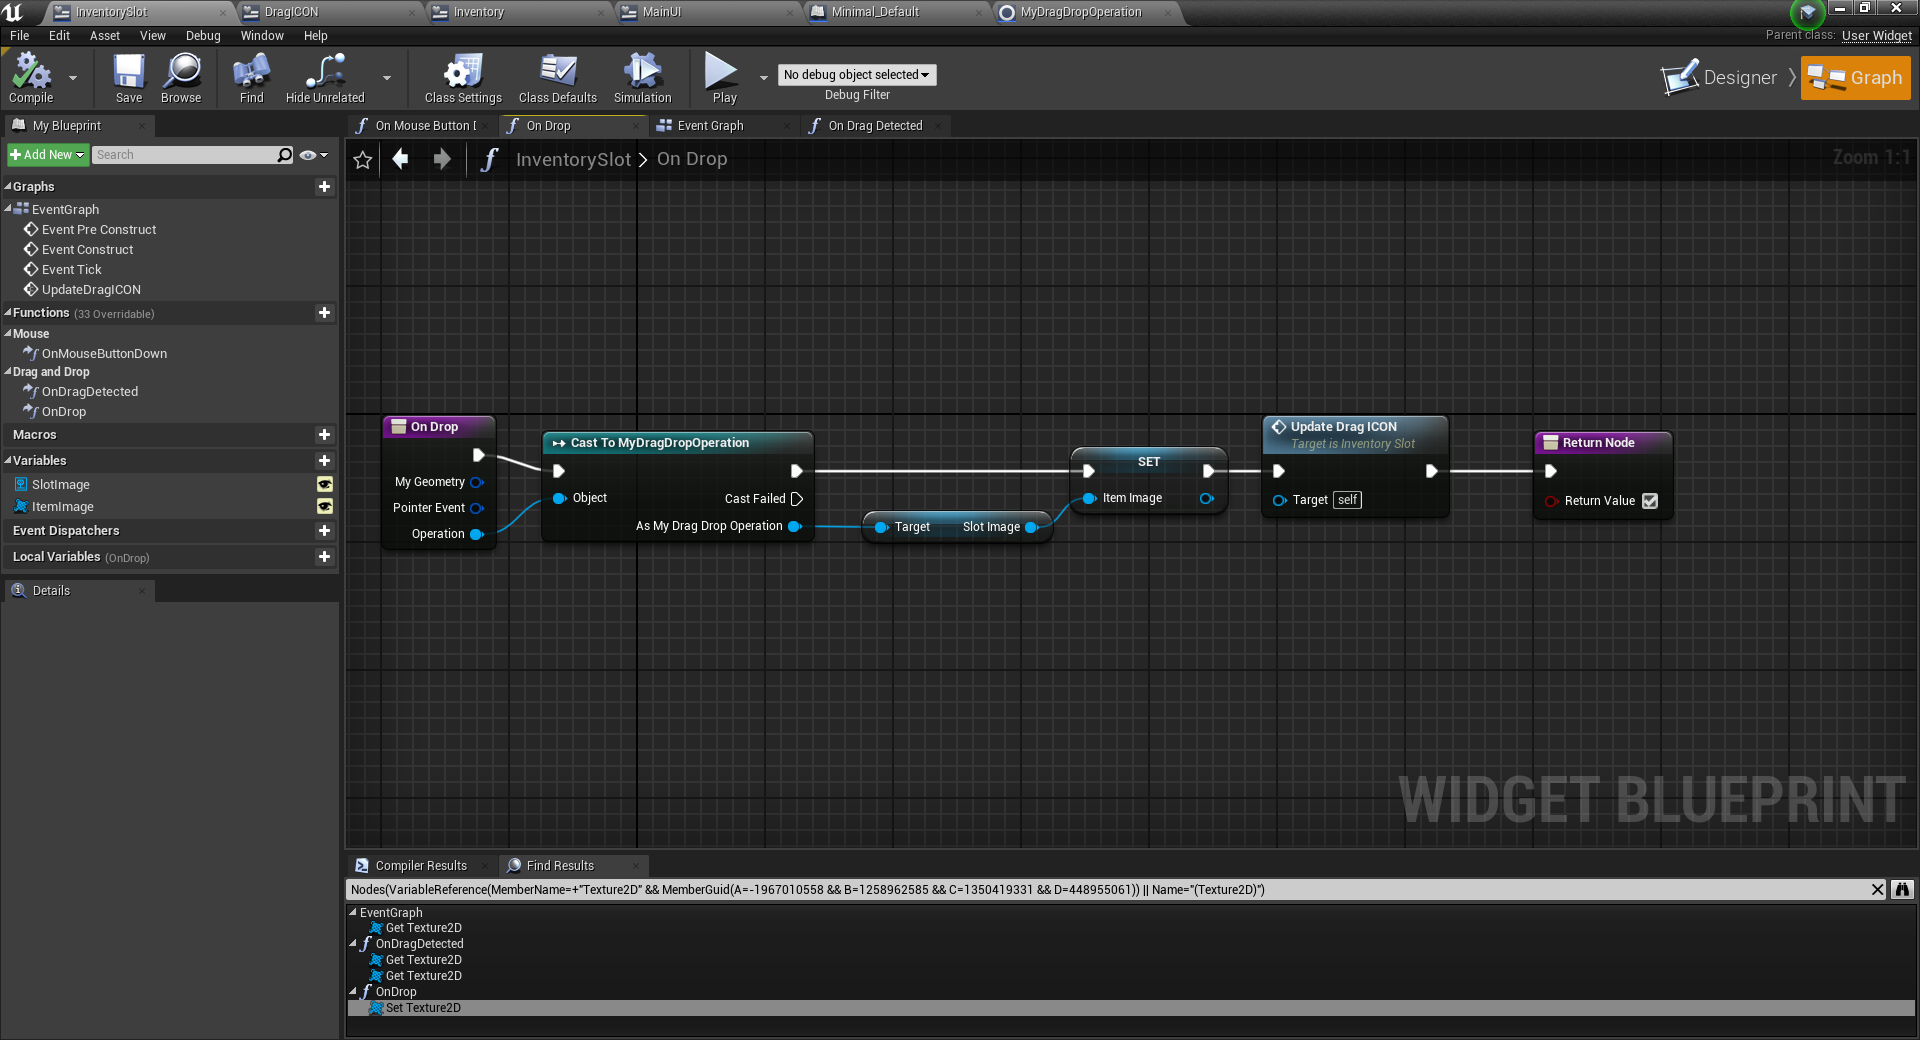This screenshot has width=1920, height=1040.
Task: Toggle SlotImage variable visibility eye
Action: click(x=325, y=484)
